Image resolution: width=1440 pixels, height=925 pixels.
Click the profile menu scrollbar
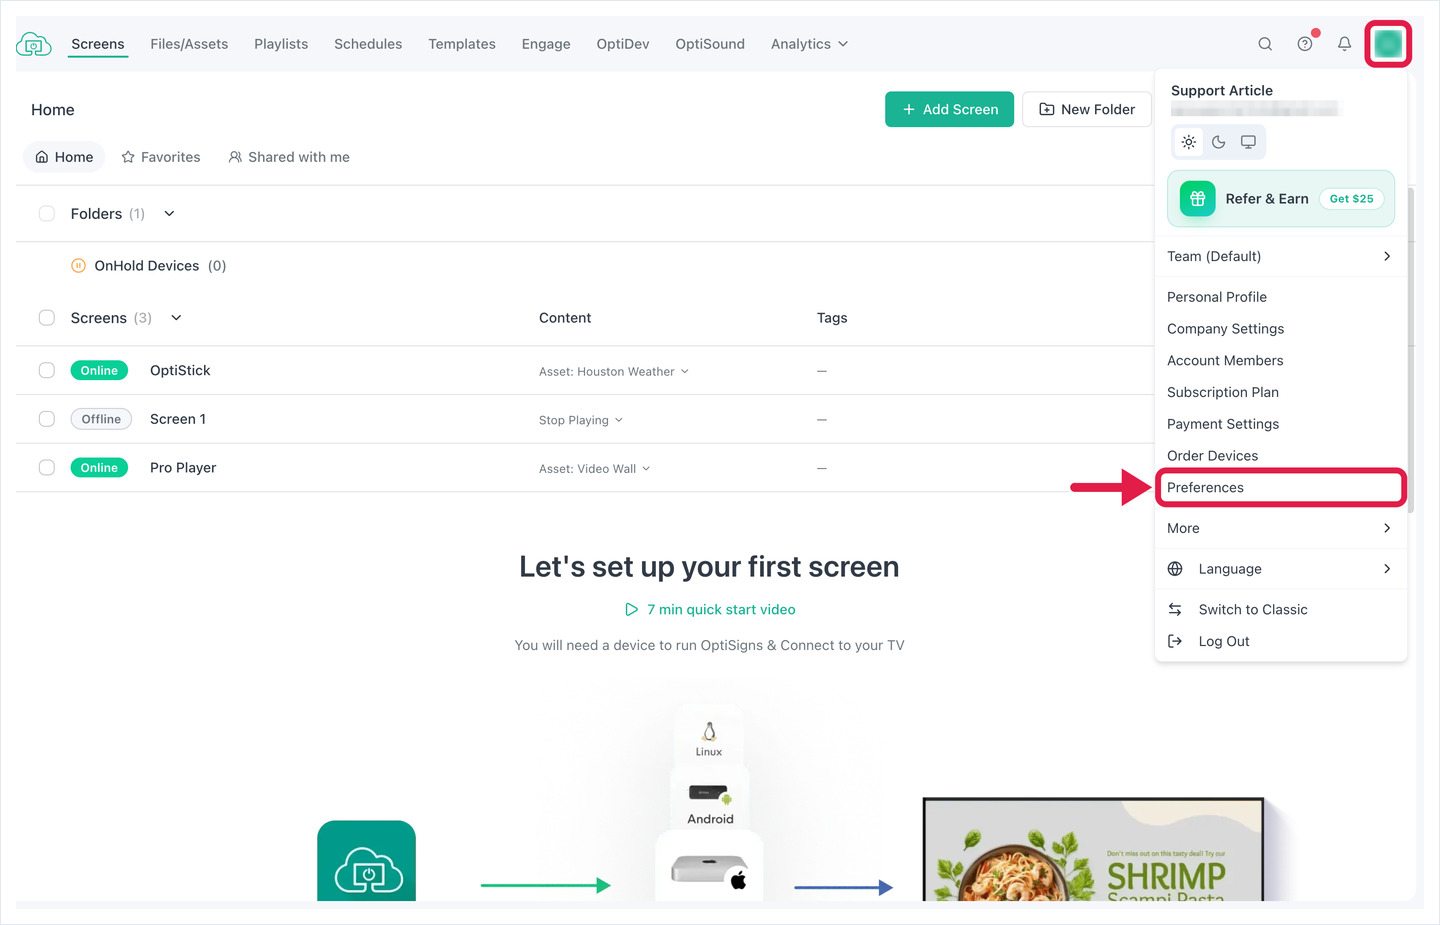pos(1410,350)
